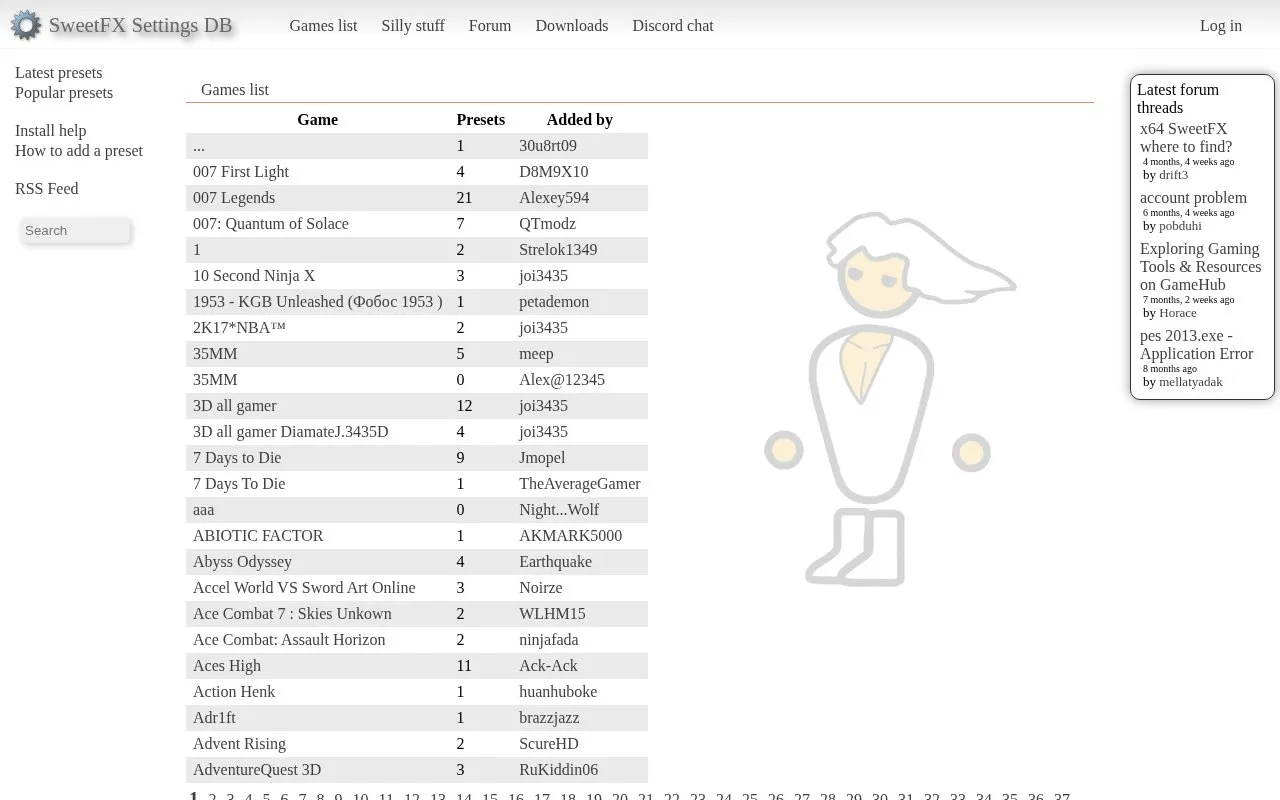The width and height of the screenshot is (1280, 800).
Task: Open Accel World VS Sword Art Online
Action: pos(304,588)
